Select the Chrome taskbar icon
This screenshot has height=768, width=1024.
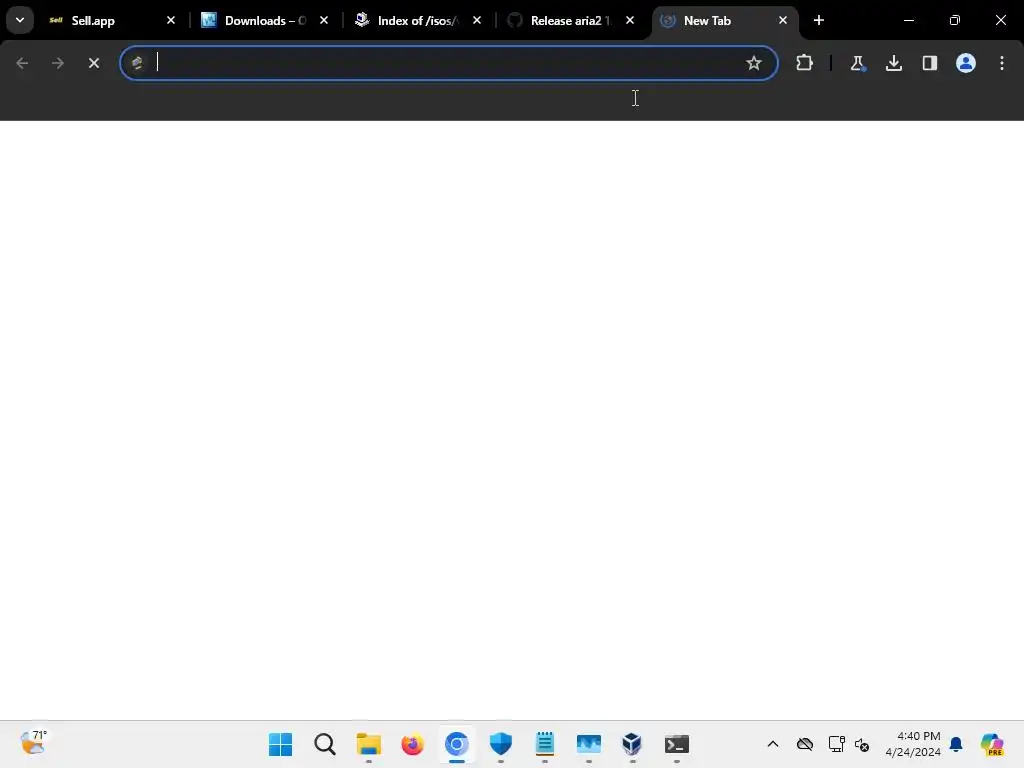pos(456,744)
